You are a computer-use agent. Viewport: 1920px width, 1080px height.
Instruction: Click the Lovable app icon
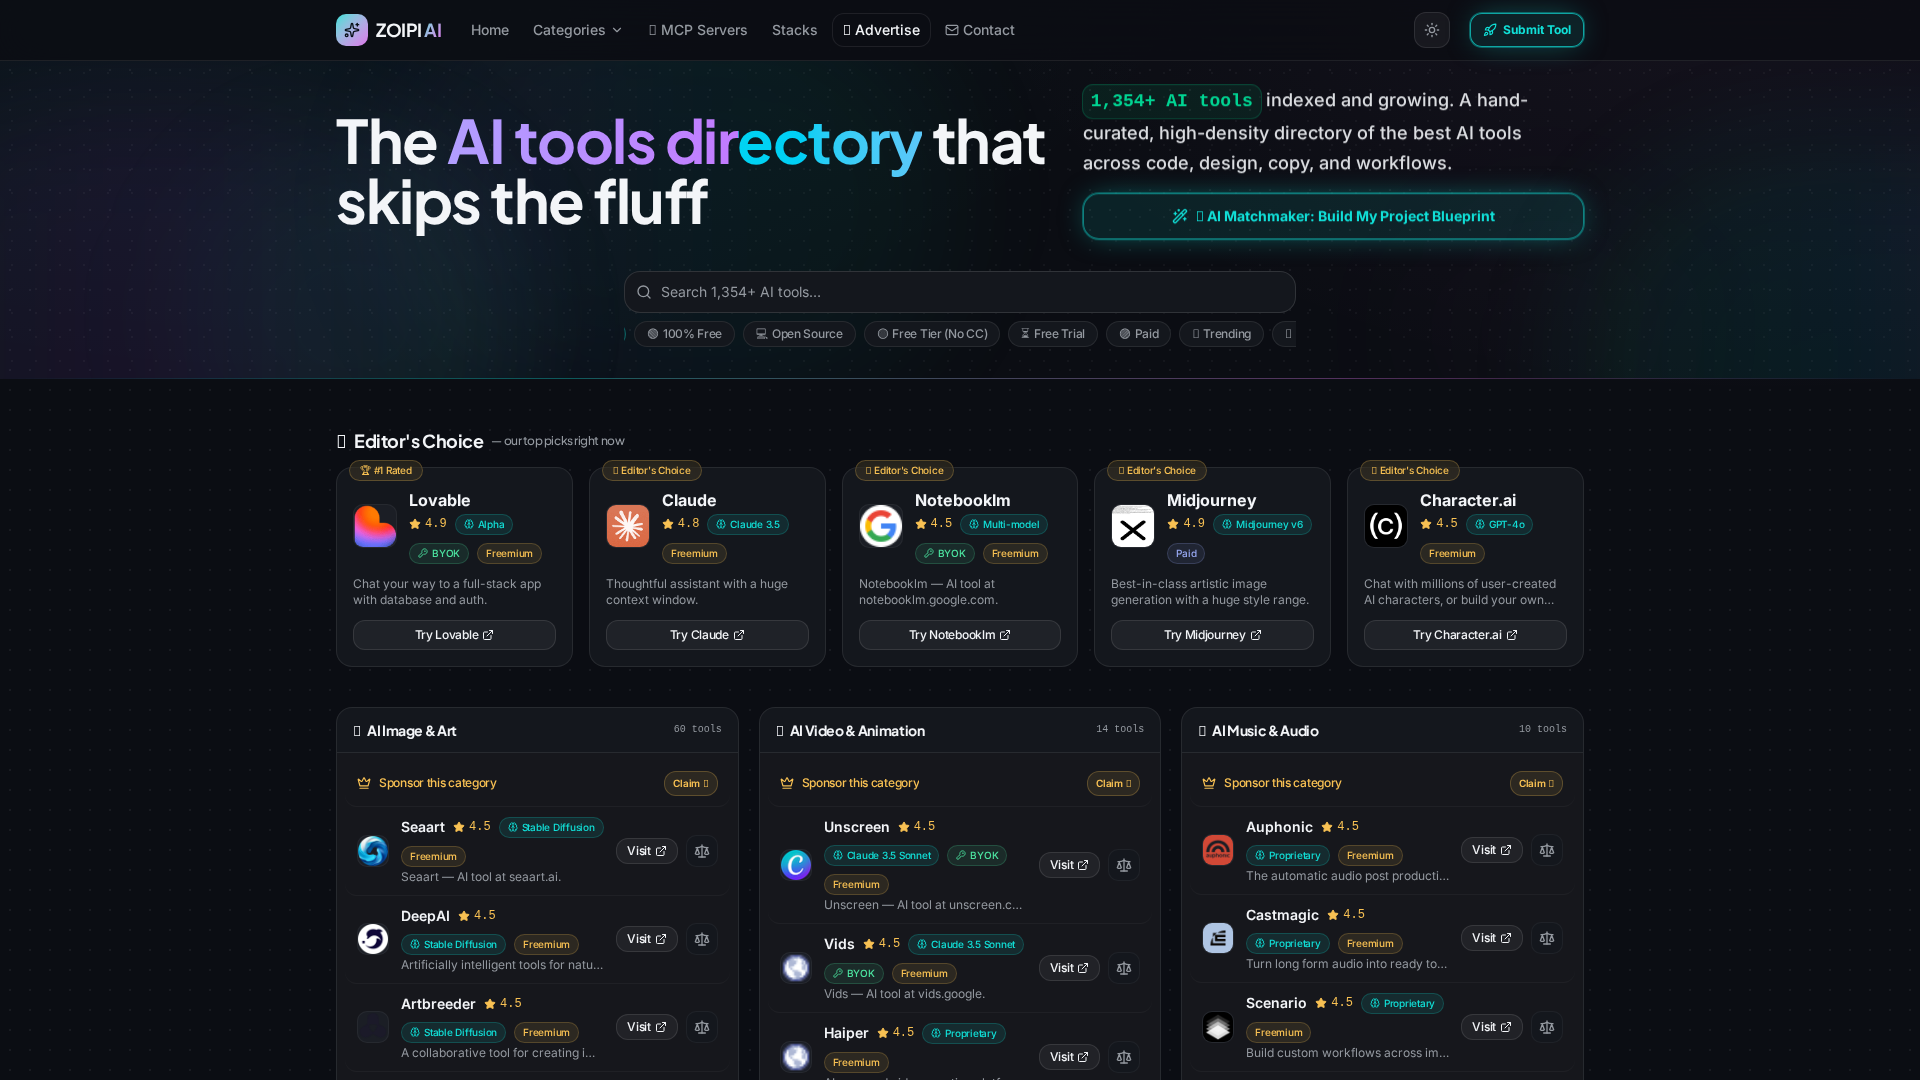[375, 526]
